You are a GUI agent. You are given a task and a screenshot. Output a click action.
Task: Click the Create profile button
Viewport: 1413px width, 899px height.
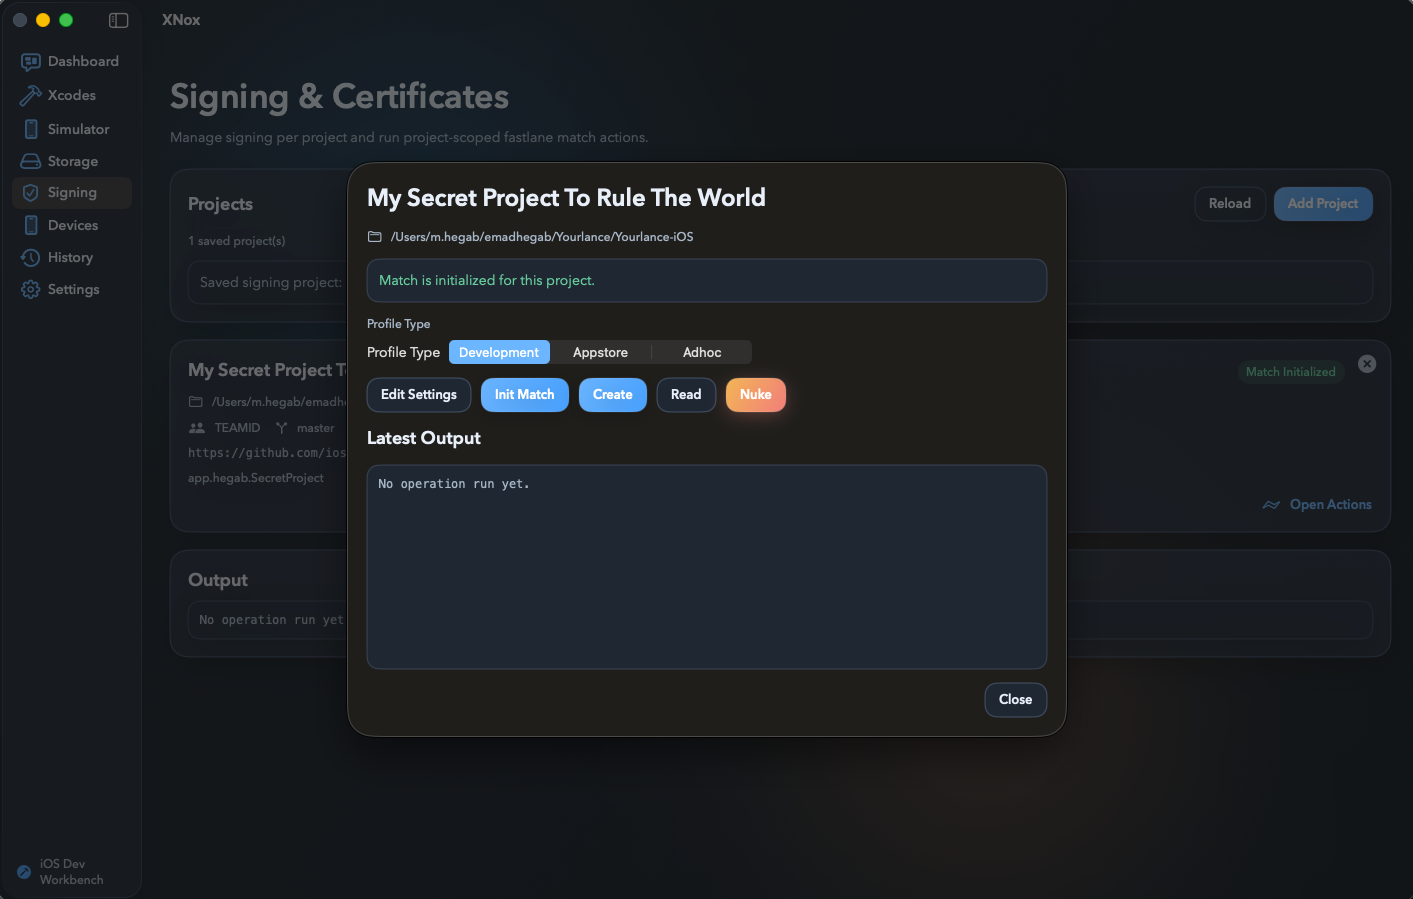pyautogui.click(x=612, y=394)
